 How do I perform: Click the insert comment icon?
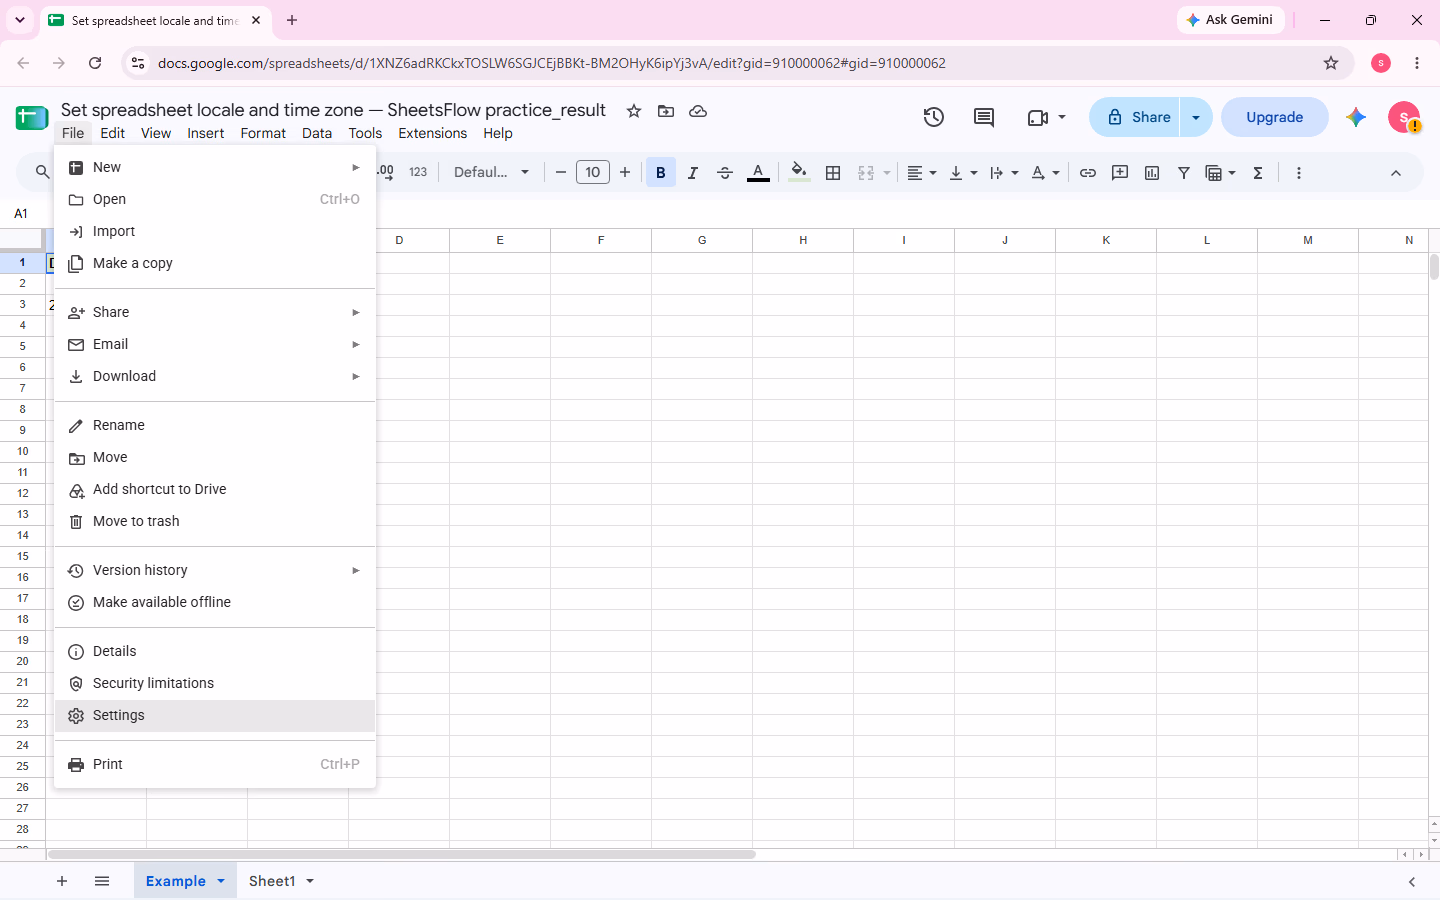[1120, 173]
